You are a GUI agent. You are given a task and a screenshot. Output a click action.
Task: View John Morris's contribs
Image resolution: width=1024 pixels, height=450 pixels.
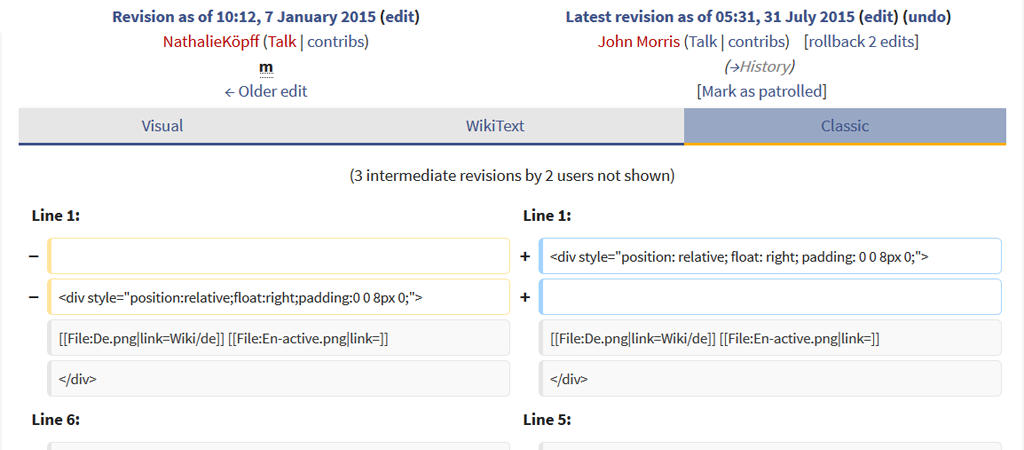tap(757, 42)
